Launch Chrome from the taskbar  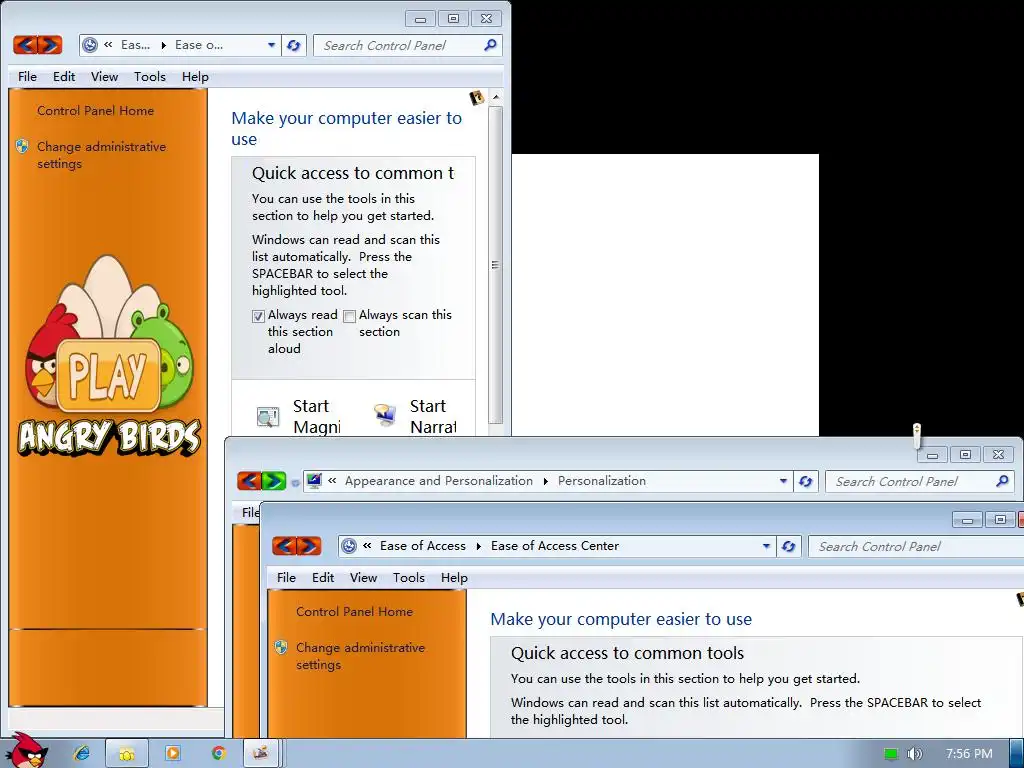pos(218,754)
